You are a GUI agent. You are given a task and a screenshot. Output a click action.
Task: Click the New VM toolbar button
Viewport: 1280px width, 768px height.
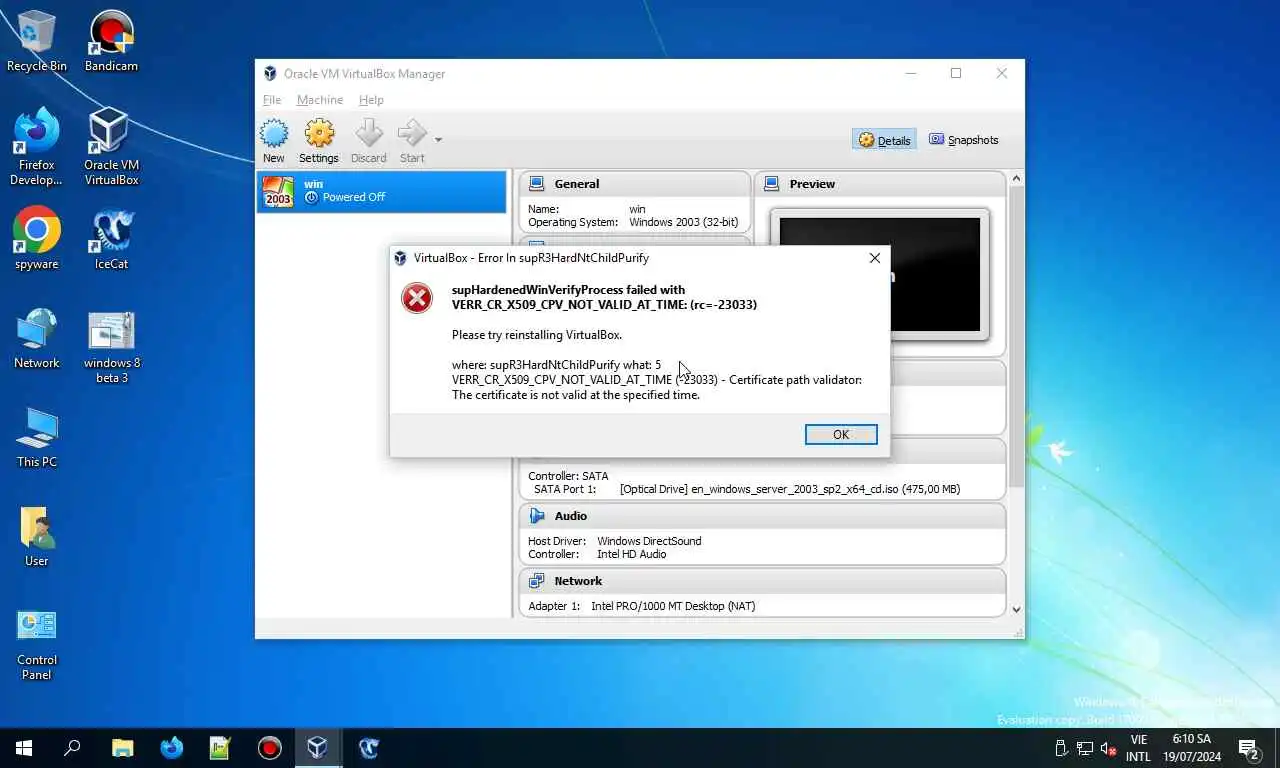coord(274,141)
